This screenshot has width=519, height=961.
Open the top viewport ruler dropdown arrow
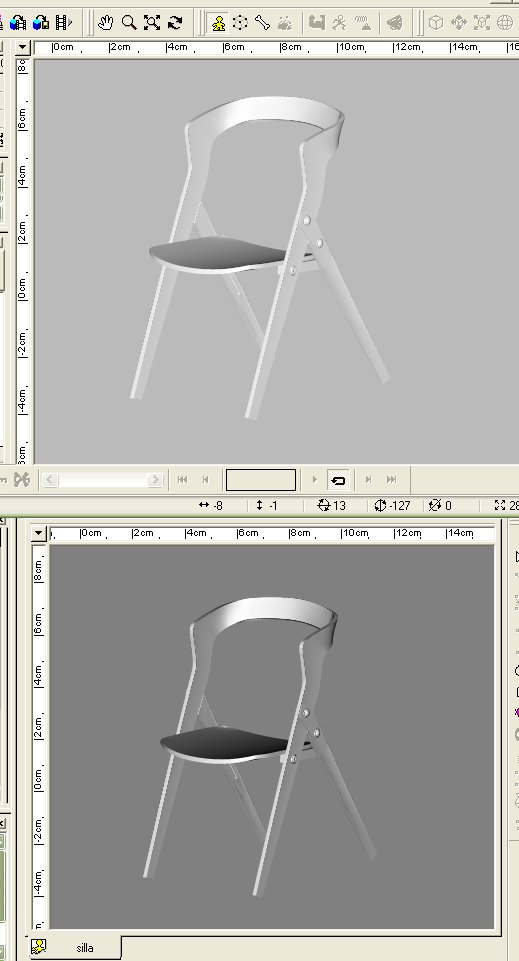click(x=23, y=47)
